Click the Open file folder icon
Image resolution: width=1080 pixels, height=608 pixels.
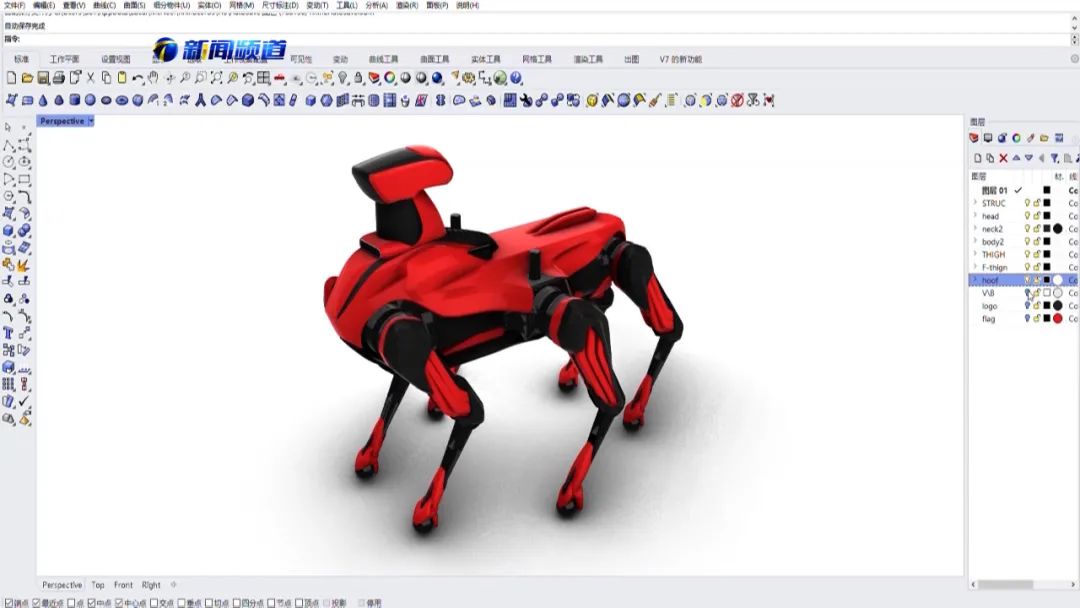click(x=27, y=78)
